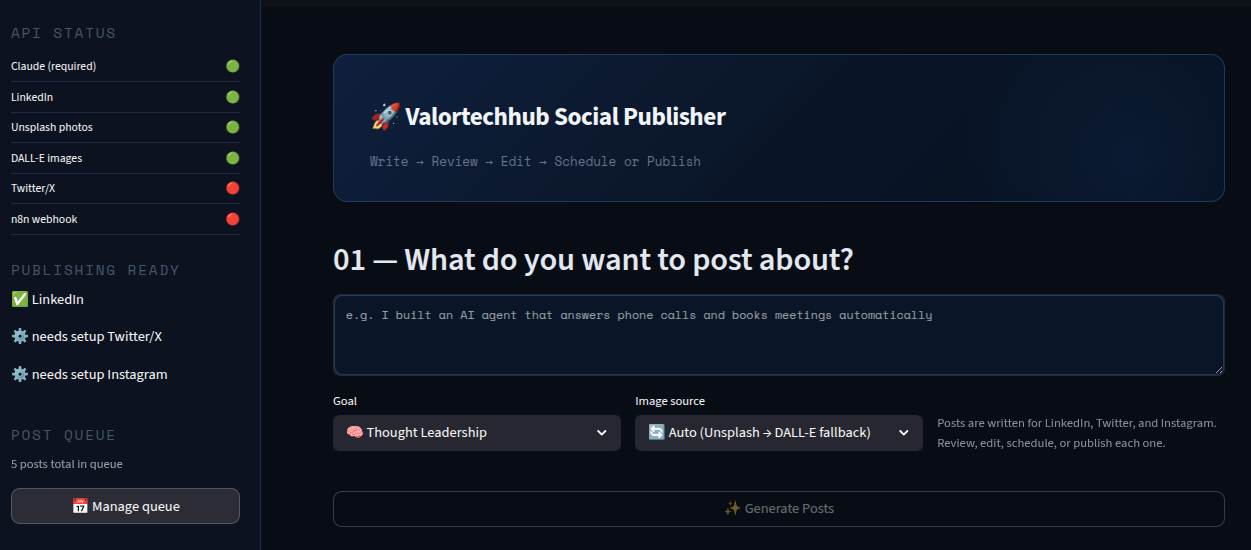Click the POST QUEUE section heading

coord(63,435)
